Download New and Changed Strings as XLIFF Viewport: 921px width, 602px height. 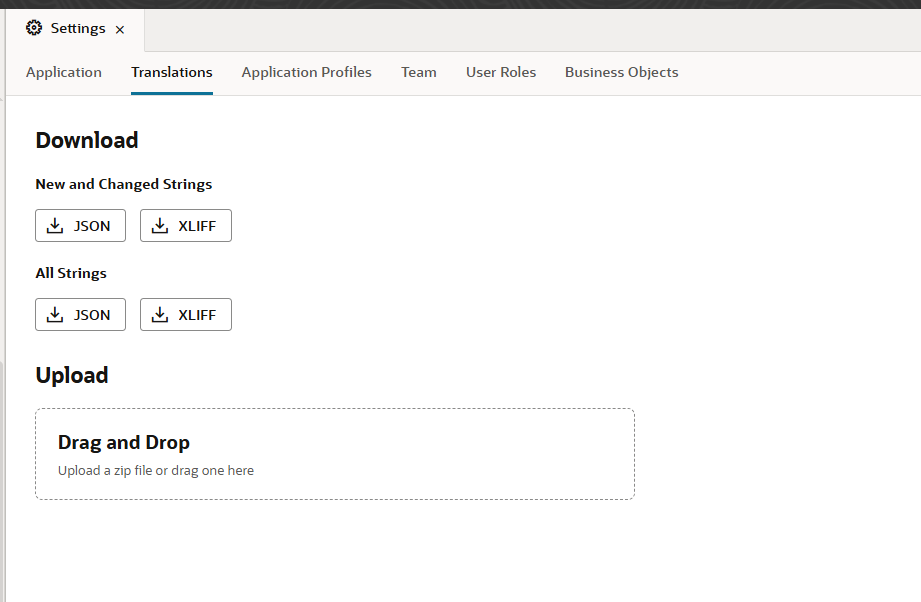(x=186, y=226)
